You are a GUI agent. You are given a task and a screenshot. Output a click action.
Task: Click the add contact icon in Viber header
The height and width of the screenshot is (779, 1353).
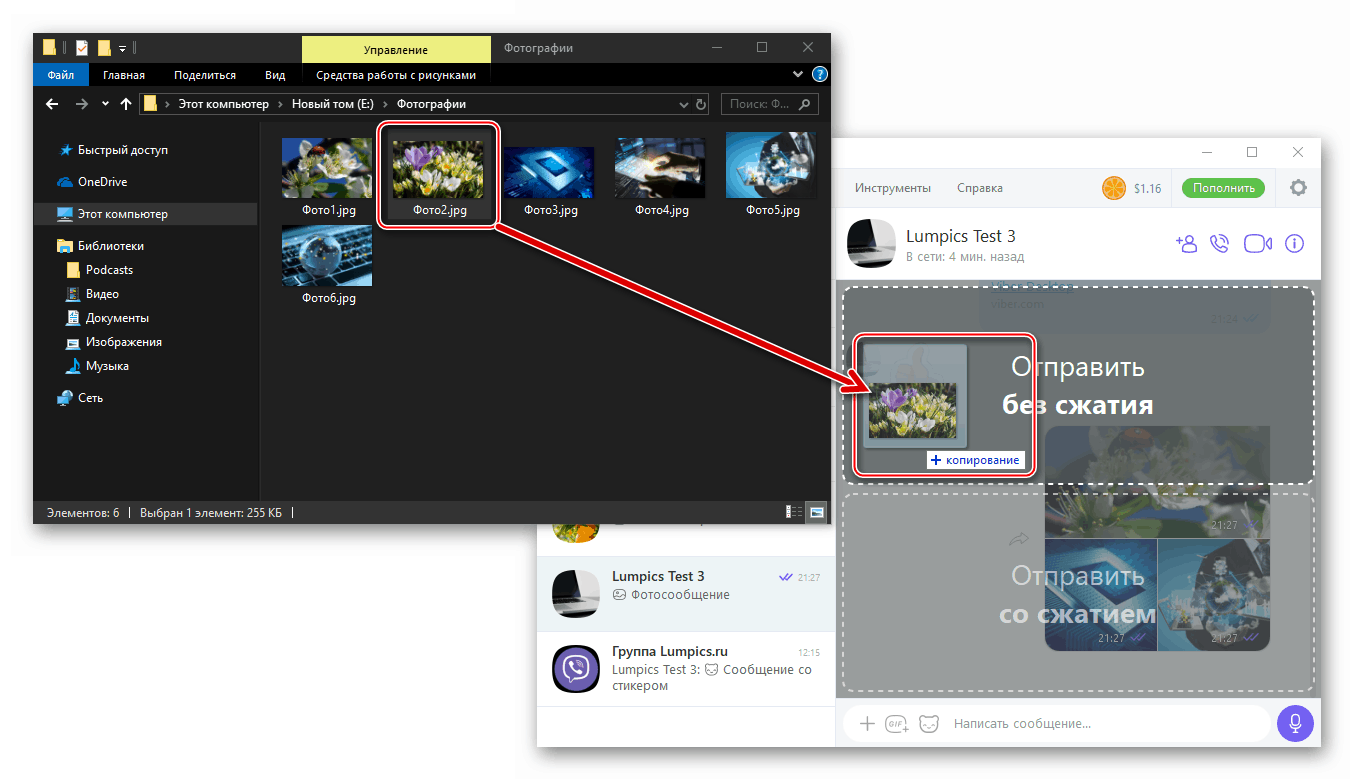tap(1186, 243)
